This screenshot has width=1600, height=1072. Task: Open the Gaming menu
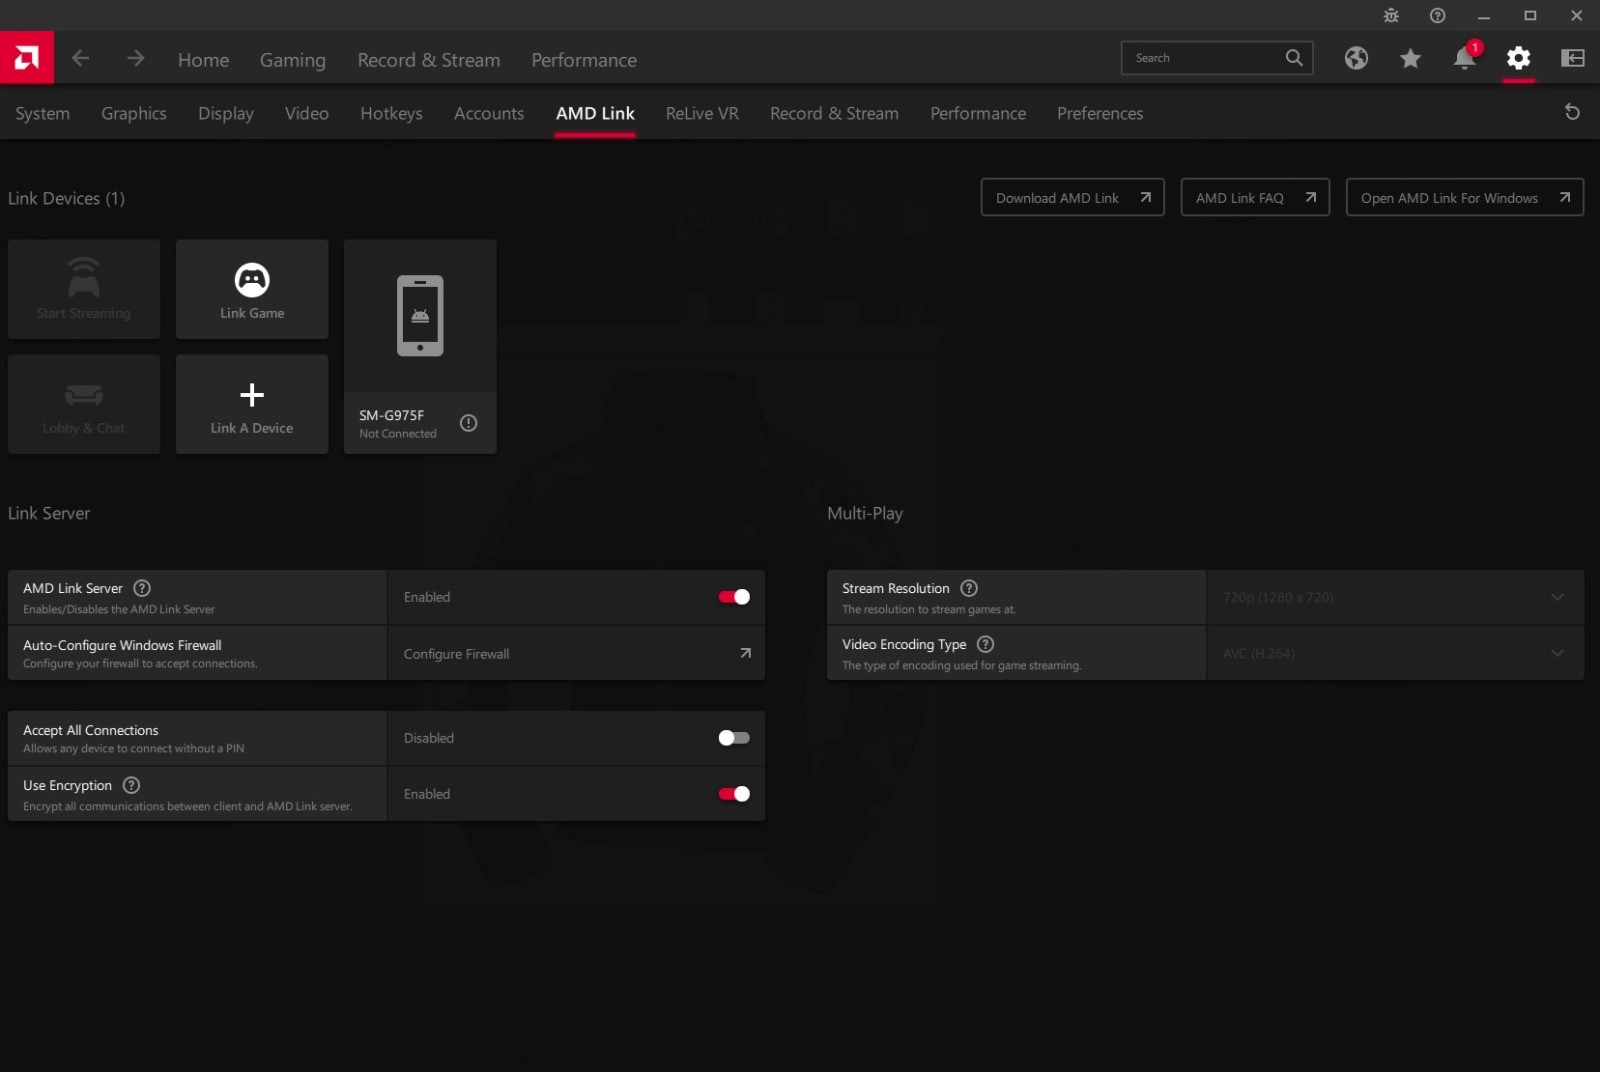point(292,60)
